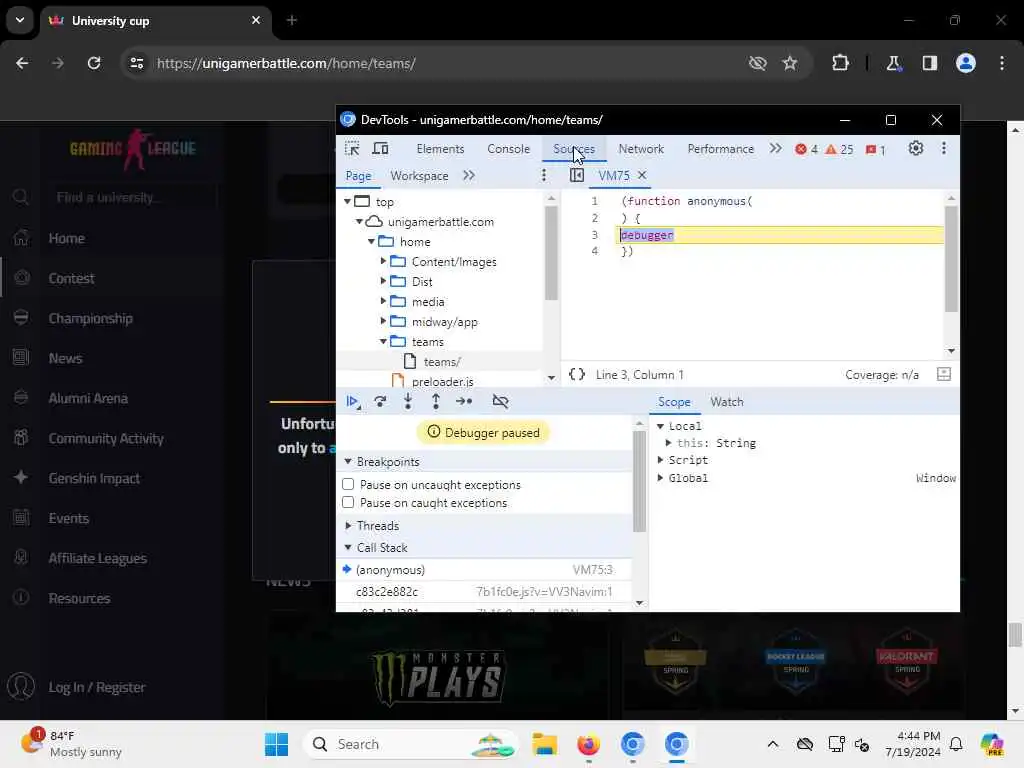The image size is (1024, 768).
Task: Open preloader.js in the file tree
Action: pyautogui.click(x=442, y=381)
